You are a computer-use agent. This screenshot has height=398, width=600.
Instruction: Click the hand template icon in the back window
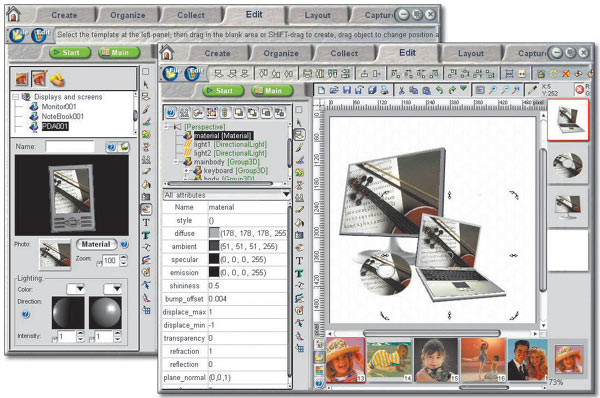point(57,79)
